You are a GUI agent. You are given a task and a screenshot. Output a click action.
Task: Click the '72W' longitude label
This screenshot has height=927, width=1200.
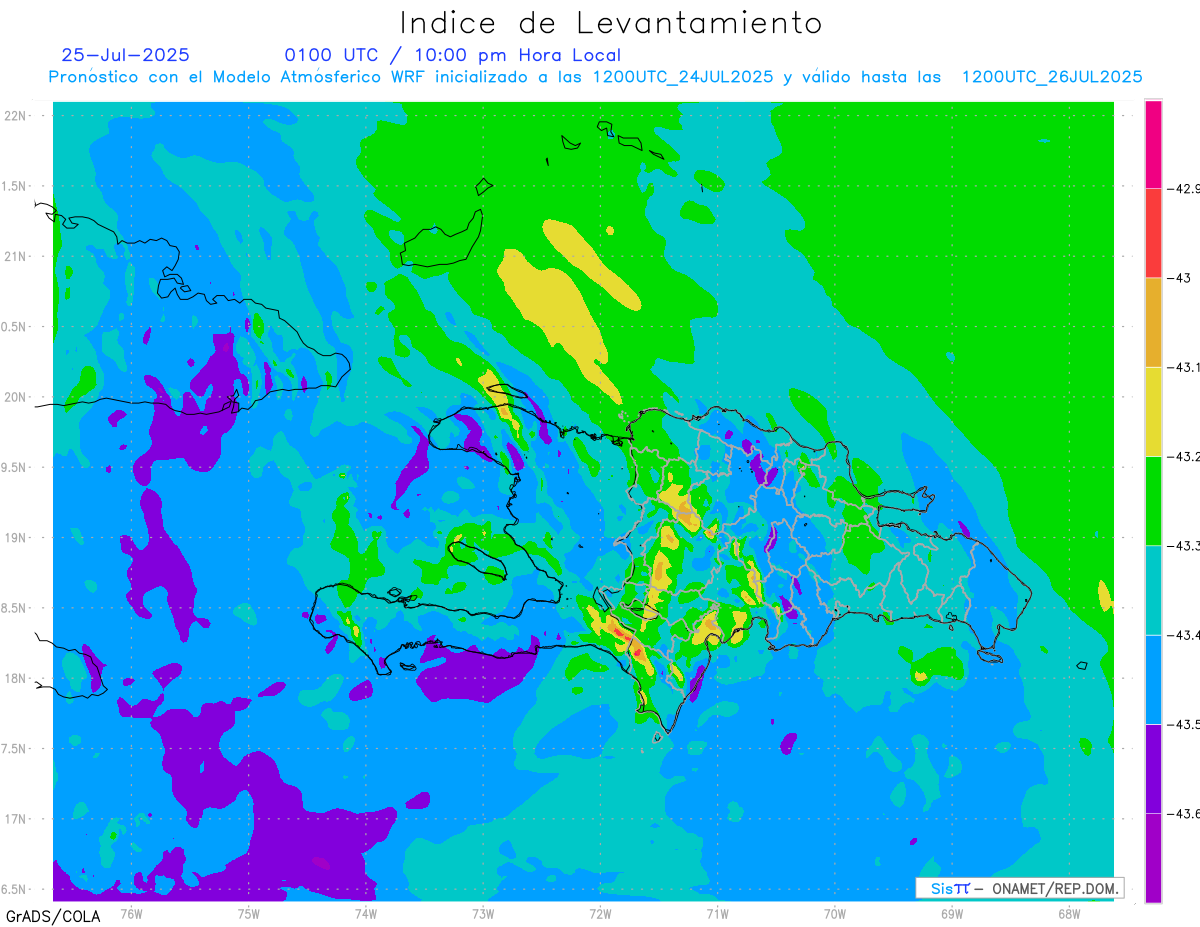coord(600,913)
